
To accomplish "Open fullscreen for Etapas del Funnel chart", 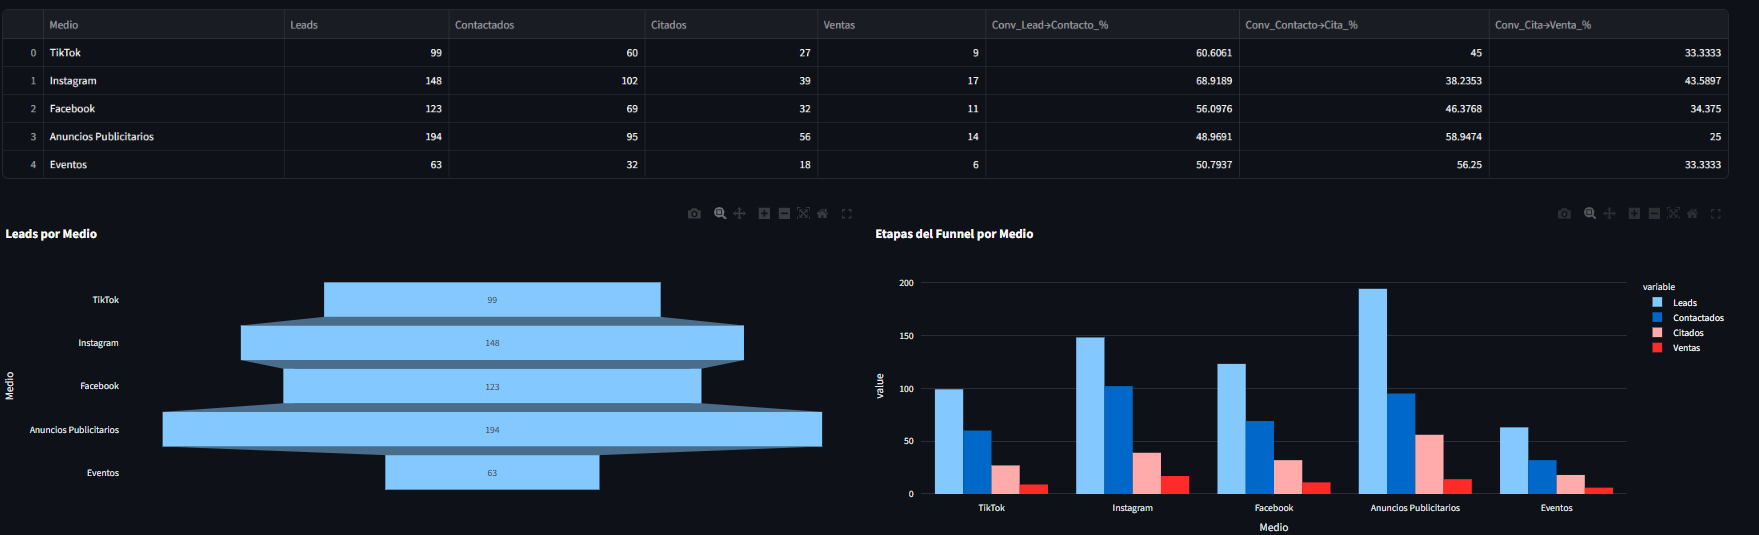I will [x=1715, y=214].
